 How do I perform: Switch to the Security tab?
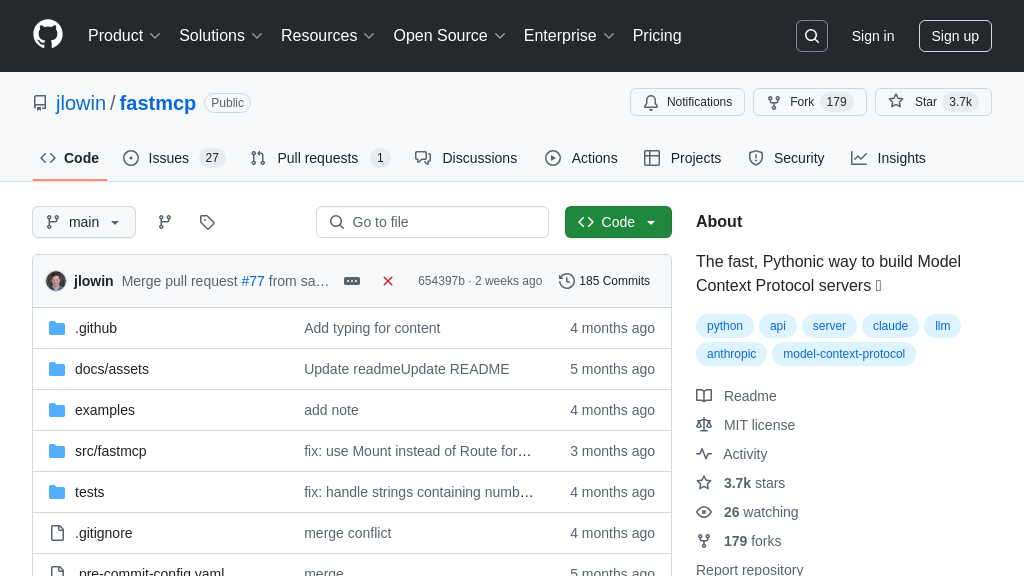pos(786,158)
